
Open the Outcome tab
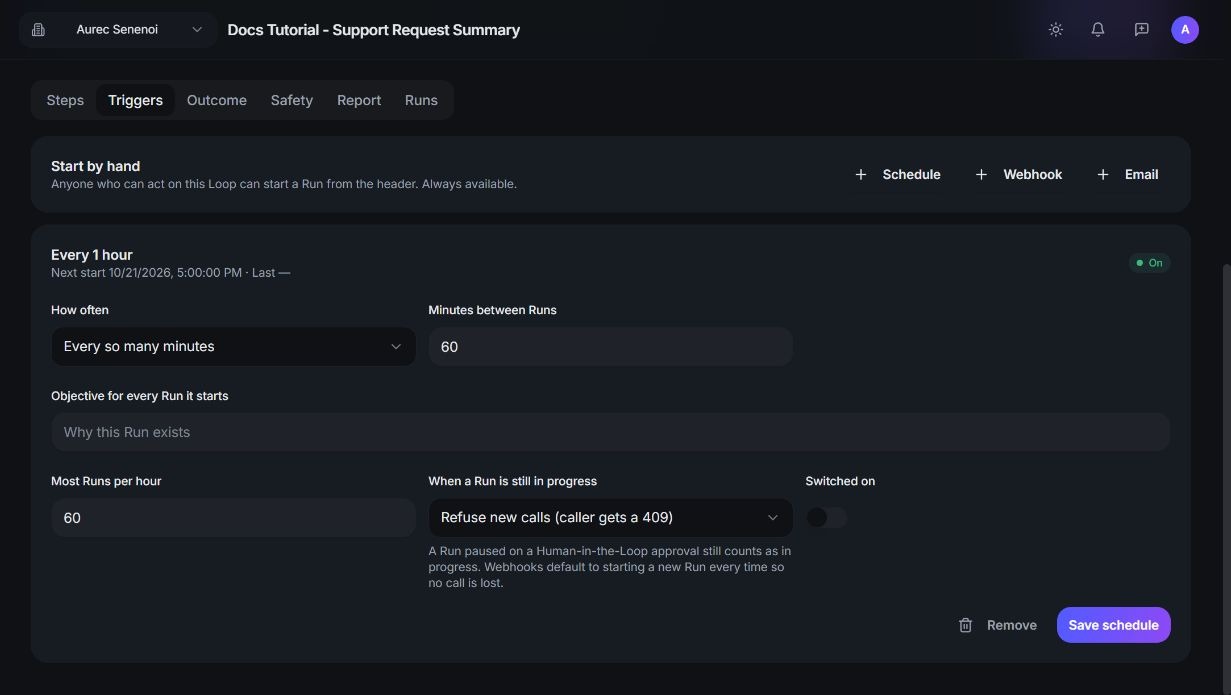coord(217,100)
